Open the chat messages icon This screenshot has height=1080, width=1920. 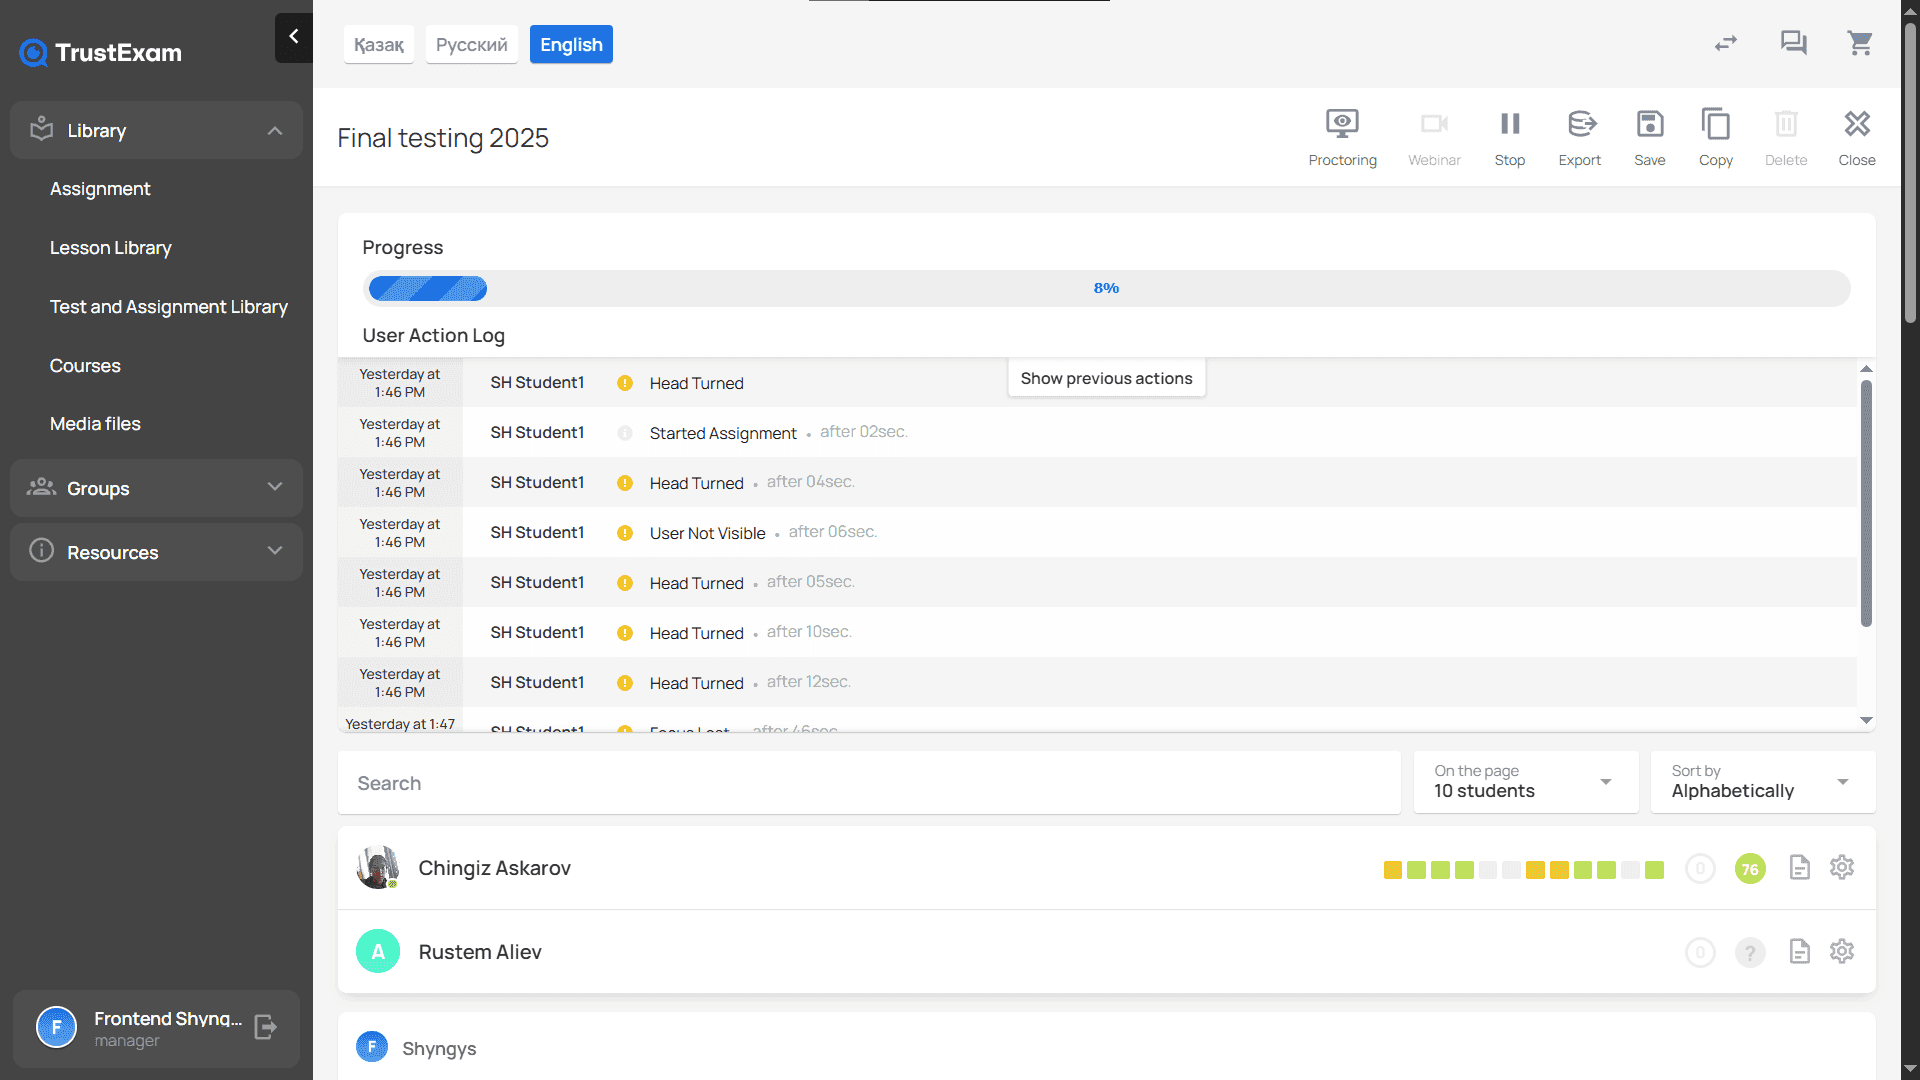(x=1793, y=43)
